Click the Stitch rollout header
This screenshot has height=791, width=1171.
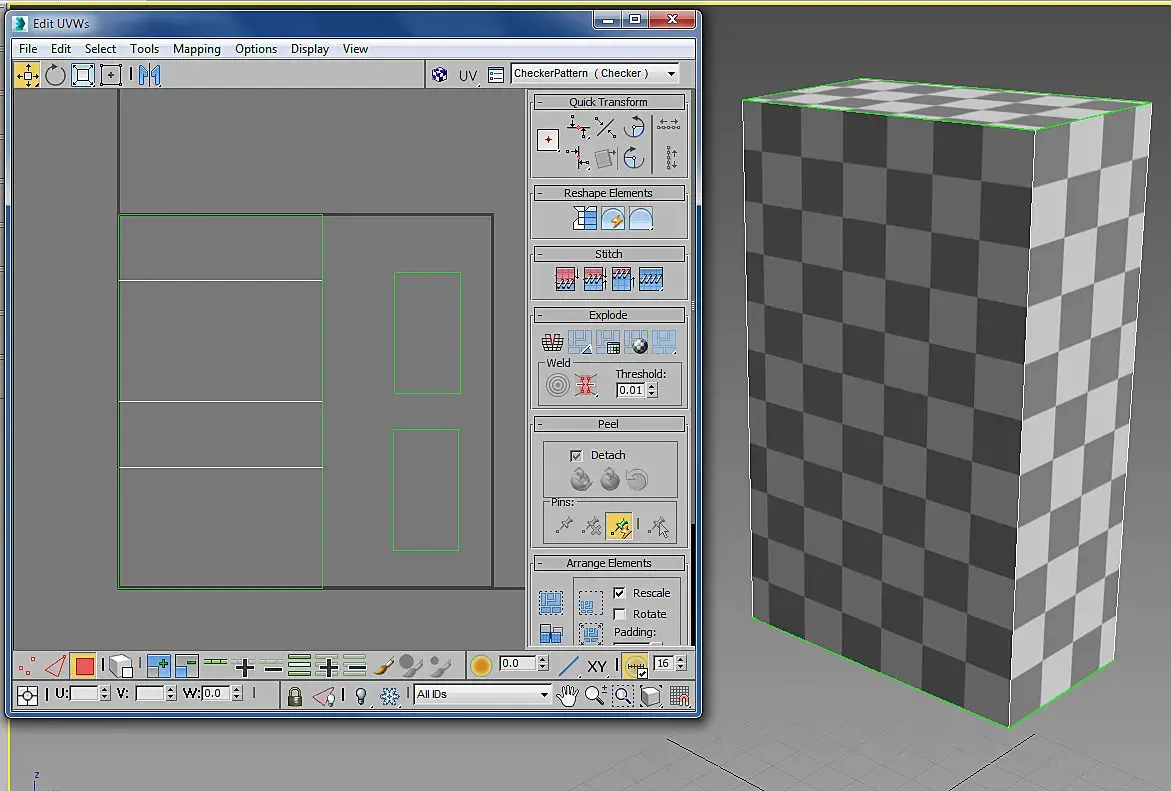608,254
